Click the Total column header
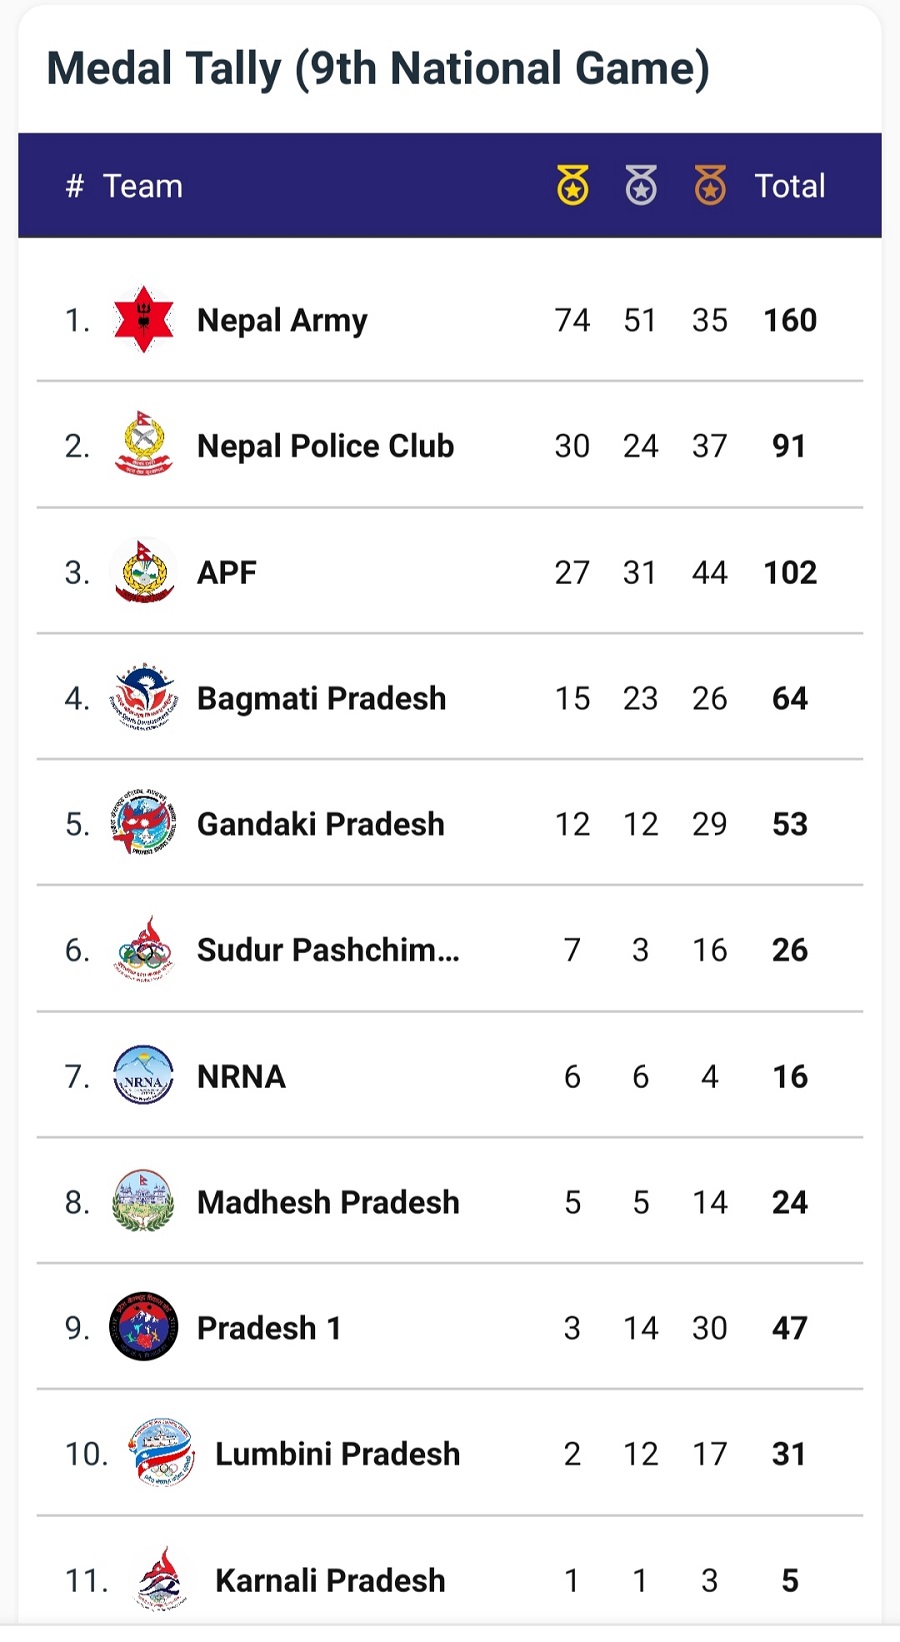Image resolution: width=900 pixels, height=1642 pixels. [789, 186]
